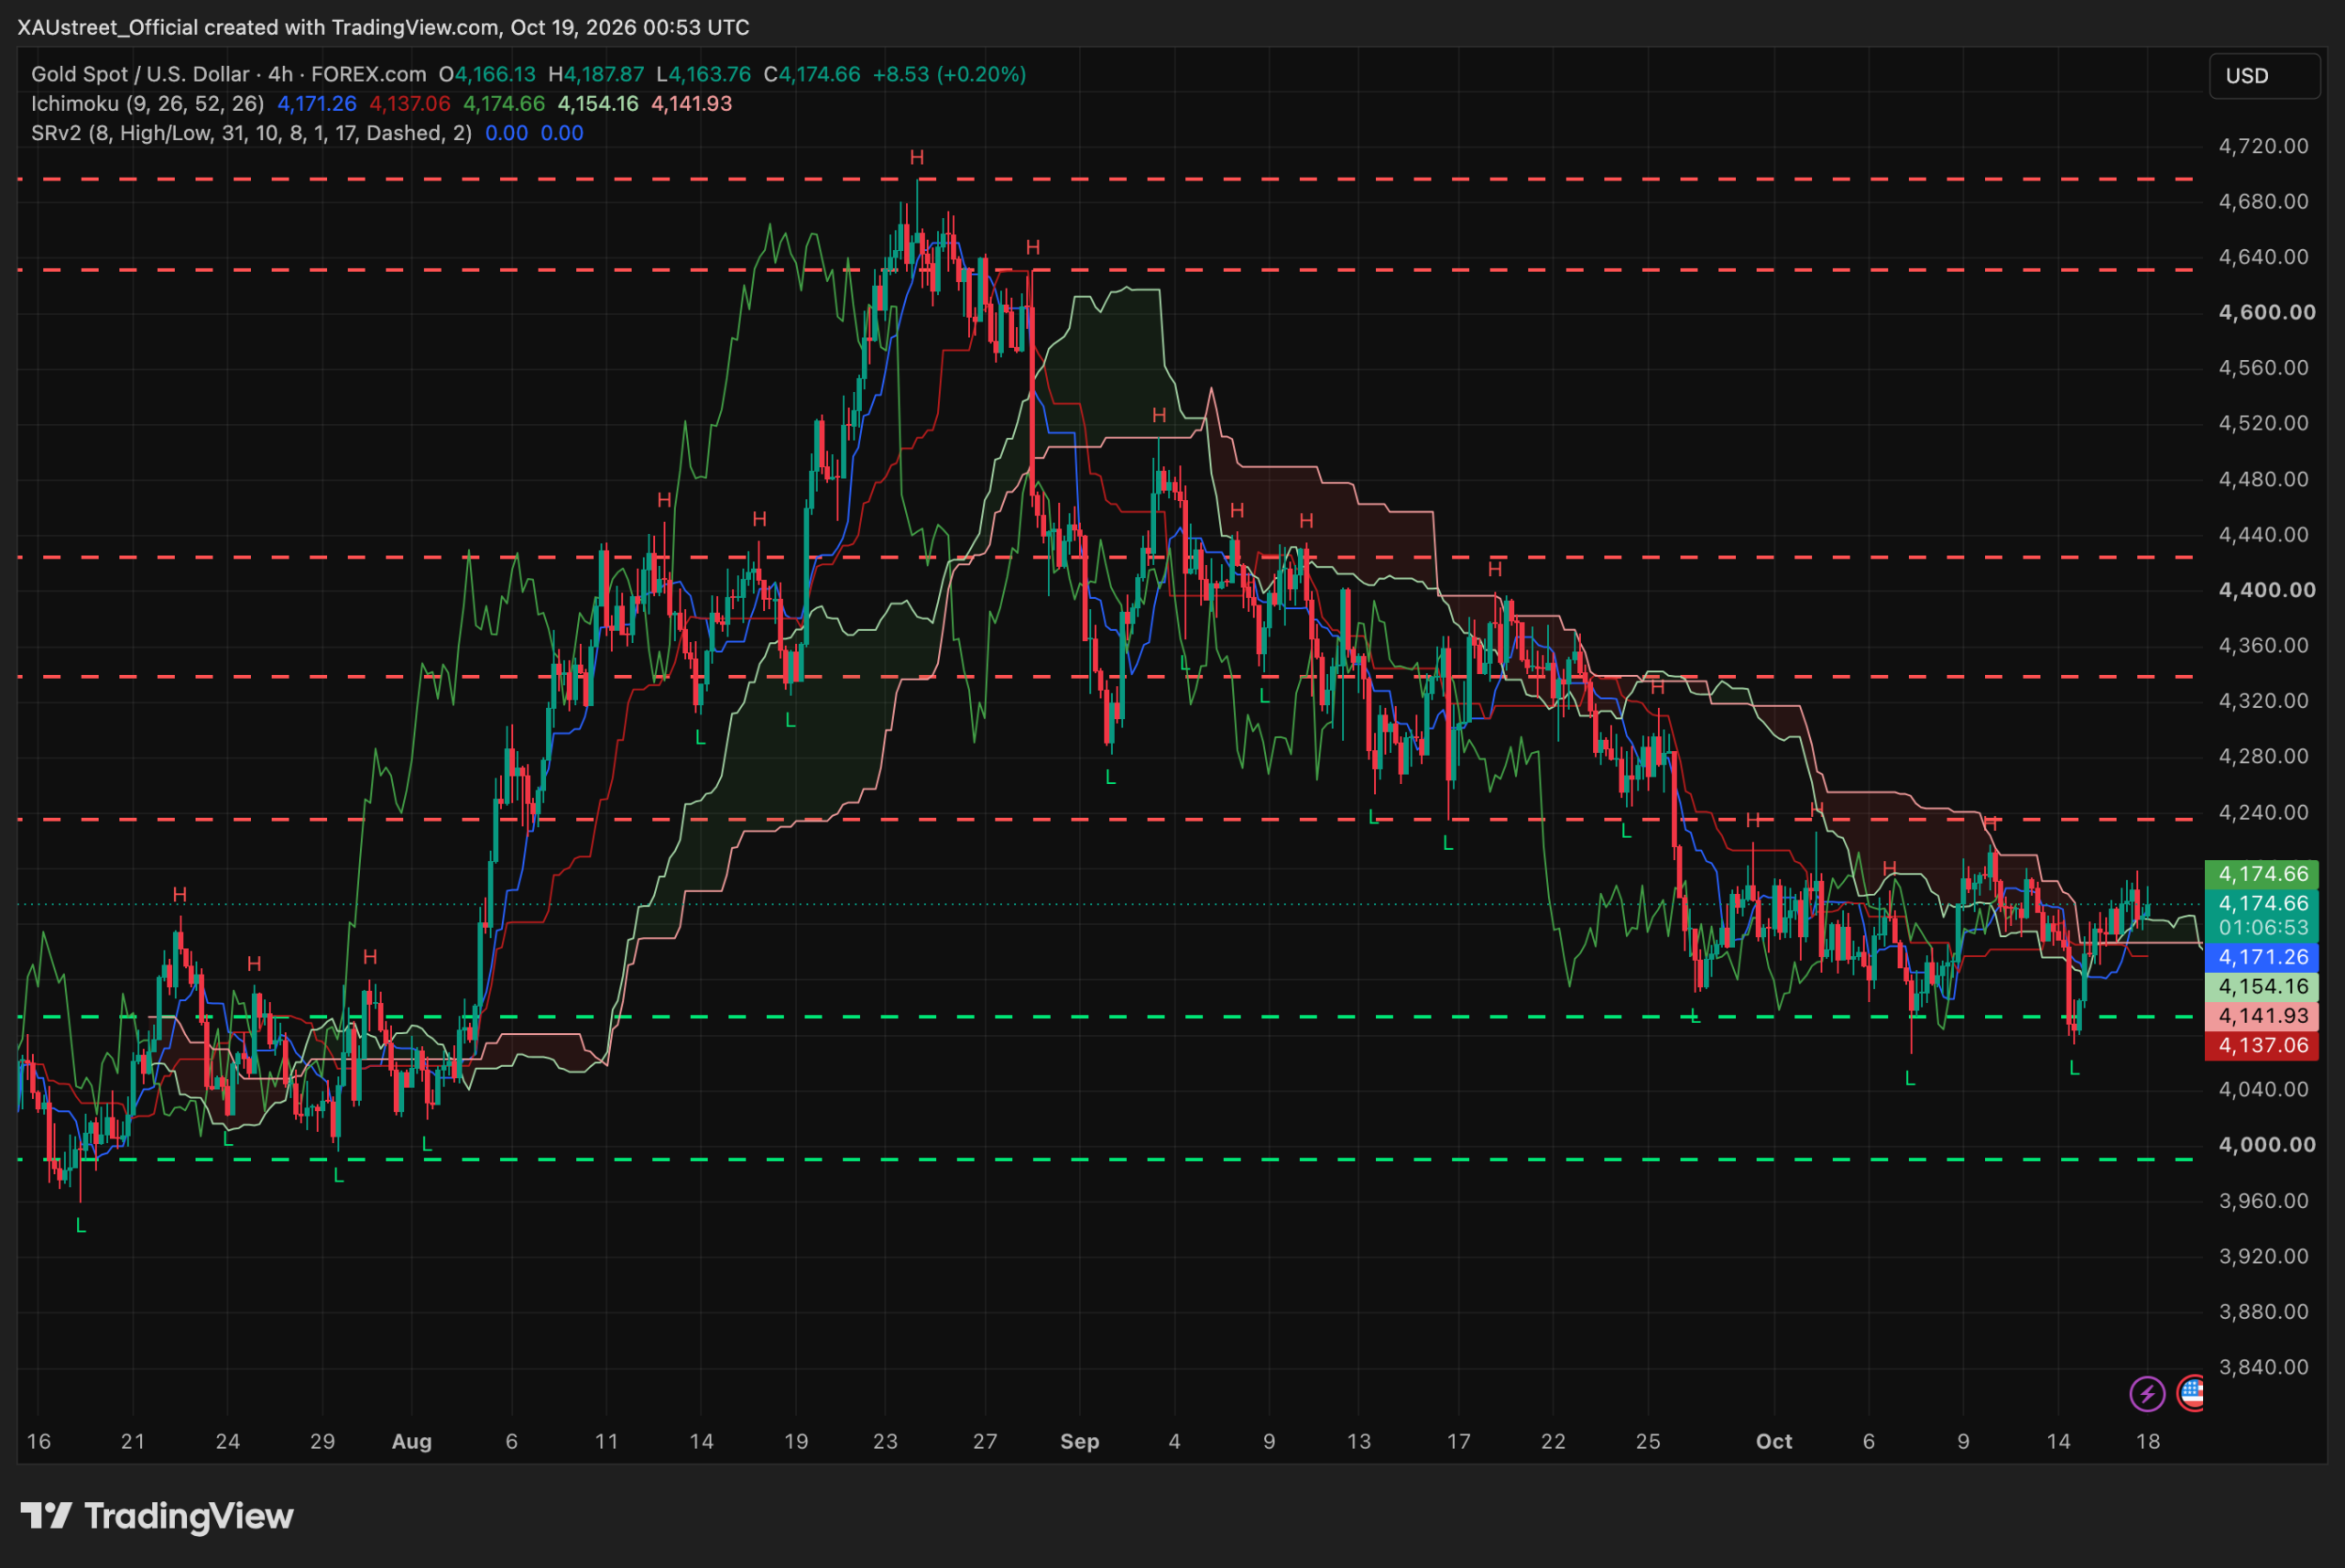Click the 4,154.16 price scale label
The image size is (2345, 1568).
[2262, 986]
